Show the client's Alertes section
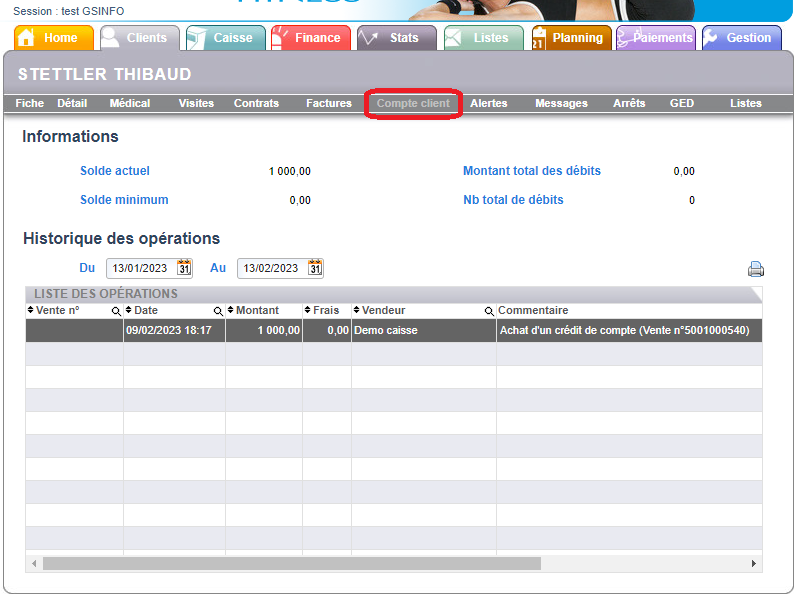The image size is (794, 594). (488, 103)
